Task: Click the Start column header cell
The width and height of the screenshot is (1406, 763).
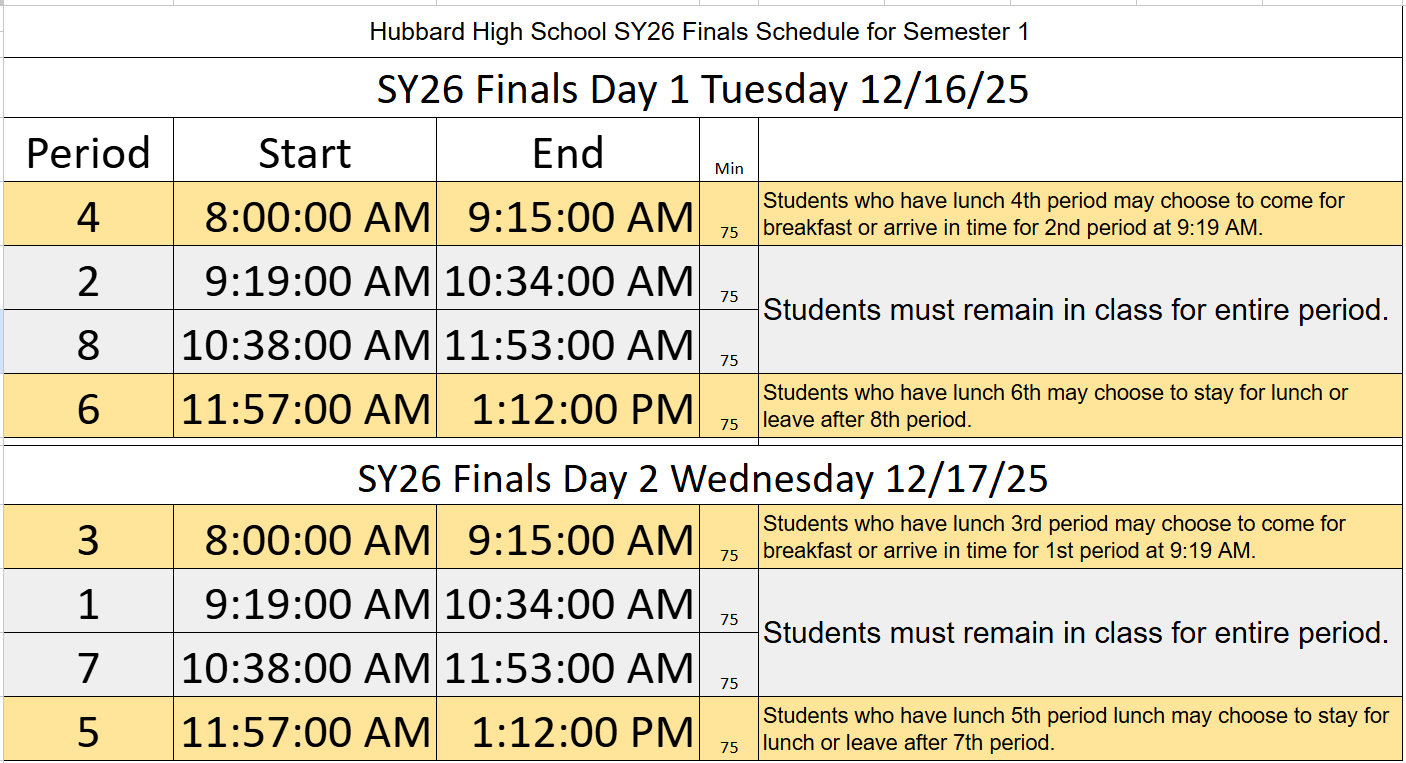Action: (305, 153)
